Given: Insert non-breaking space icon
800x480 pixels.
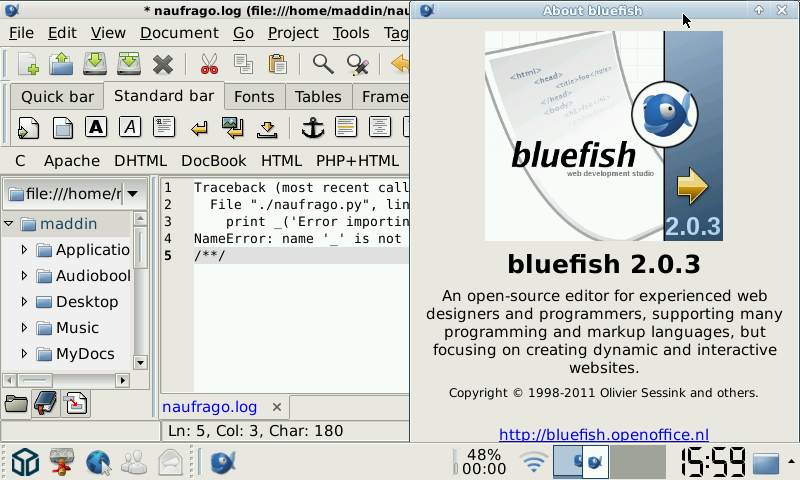Looking at the screenshot, I should pyautogui.click(x=267, y=130).
